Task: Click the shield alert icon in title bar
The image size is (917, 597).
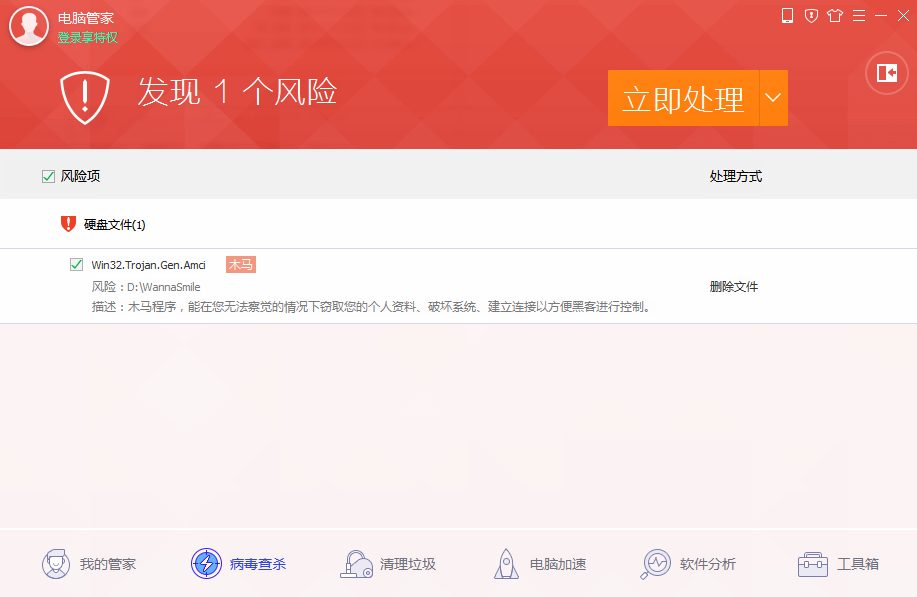Action: point(811,16)
